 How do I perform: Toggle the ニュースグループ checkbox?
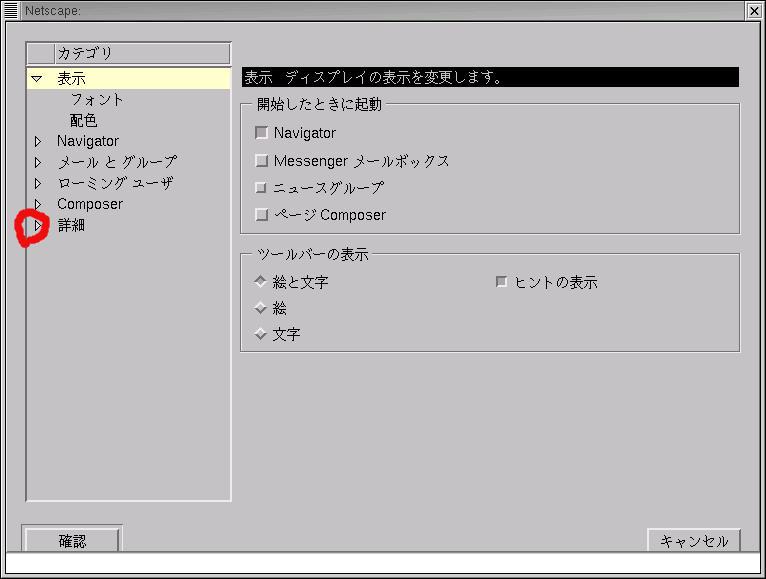click(x=261, y=188)
